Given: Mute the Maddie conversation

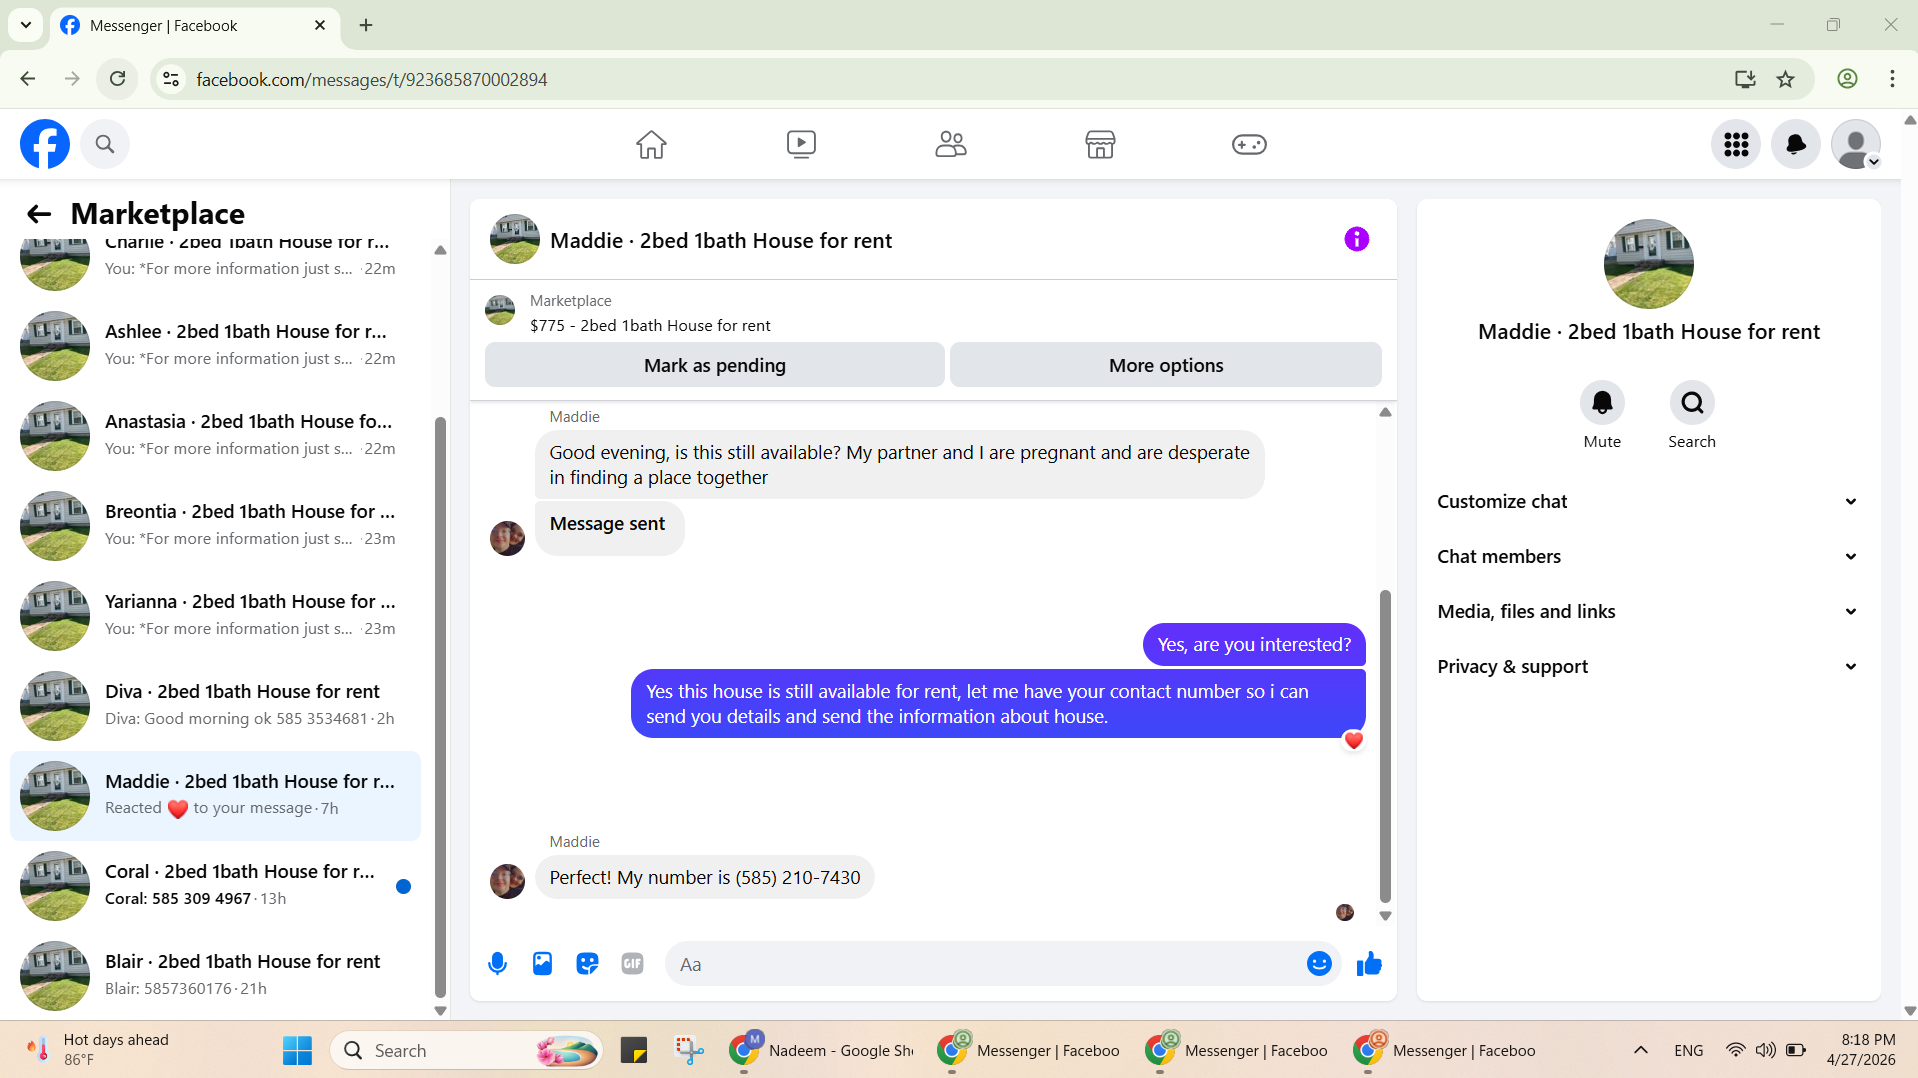Looking at the screenshot, I should tap(1602, 403).
